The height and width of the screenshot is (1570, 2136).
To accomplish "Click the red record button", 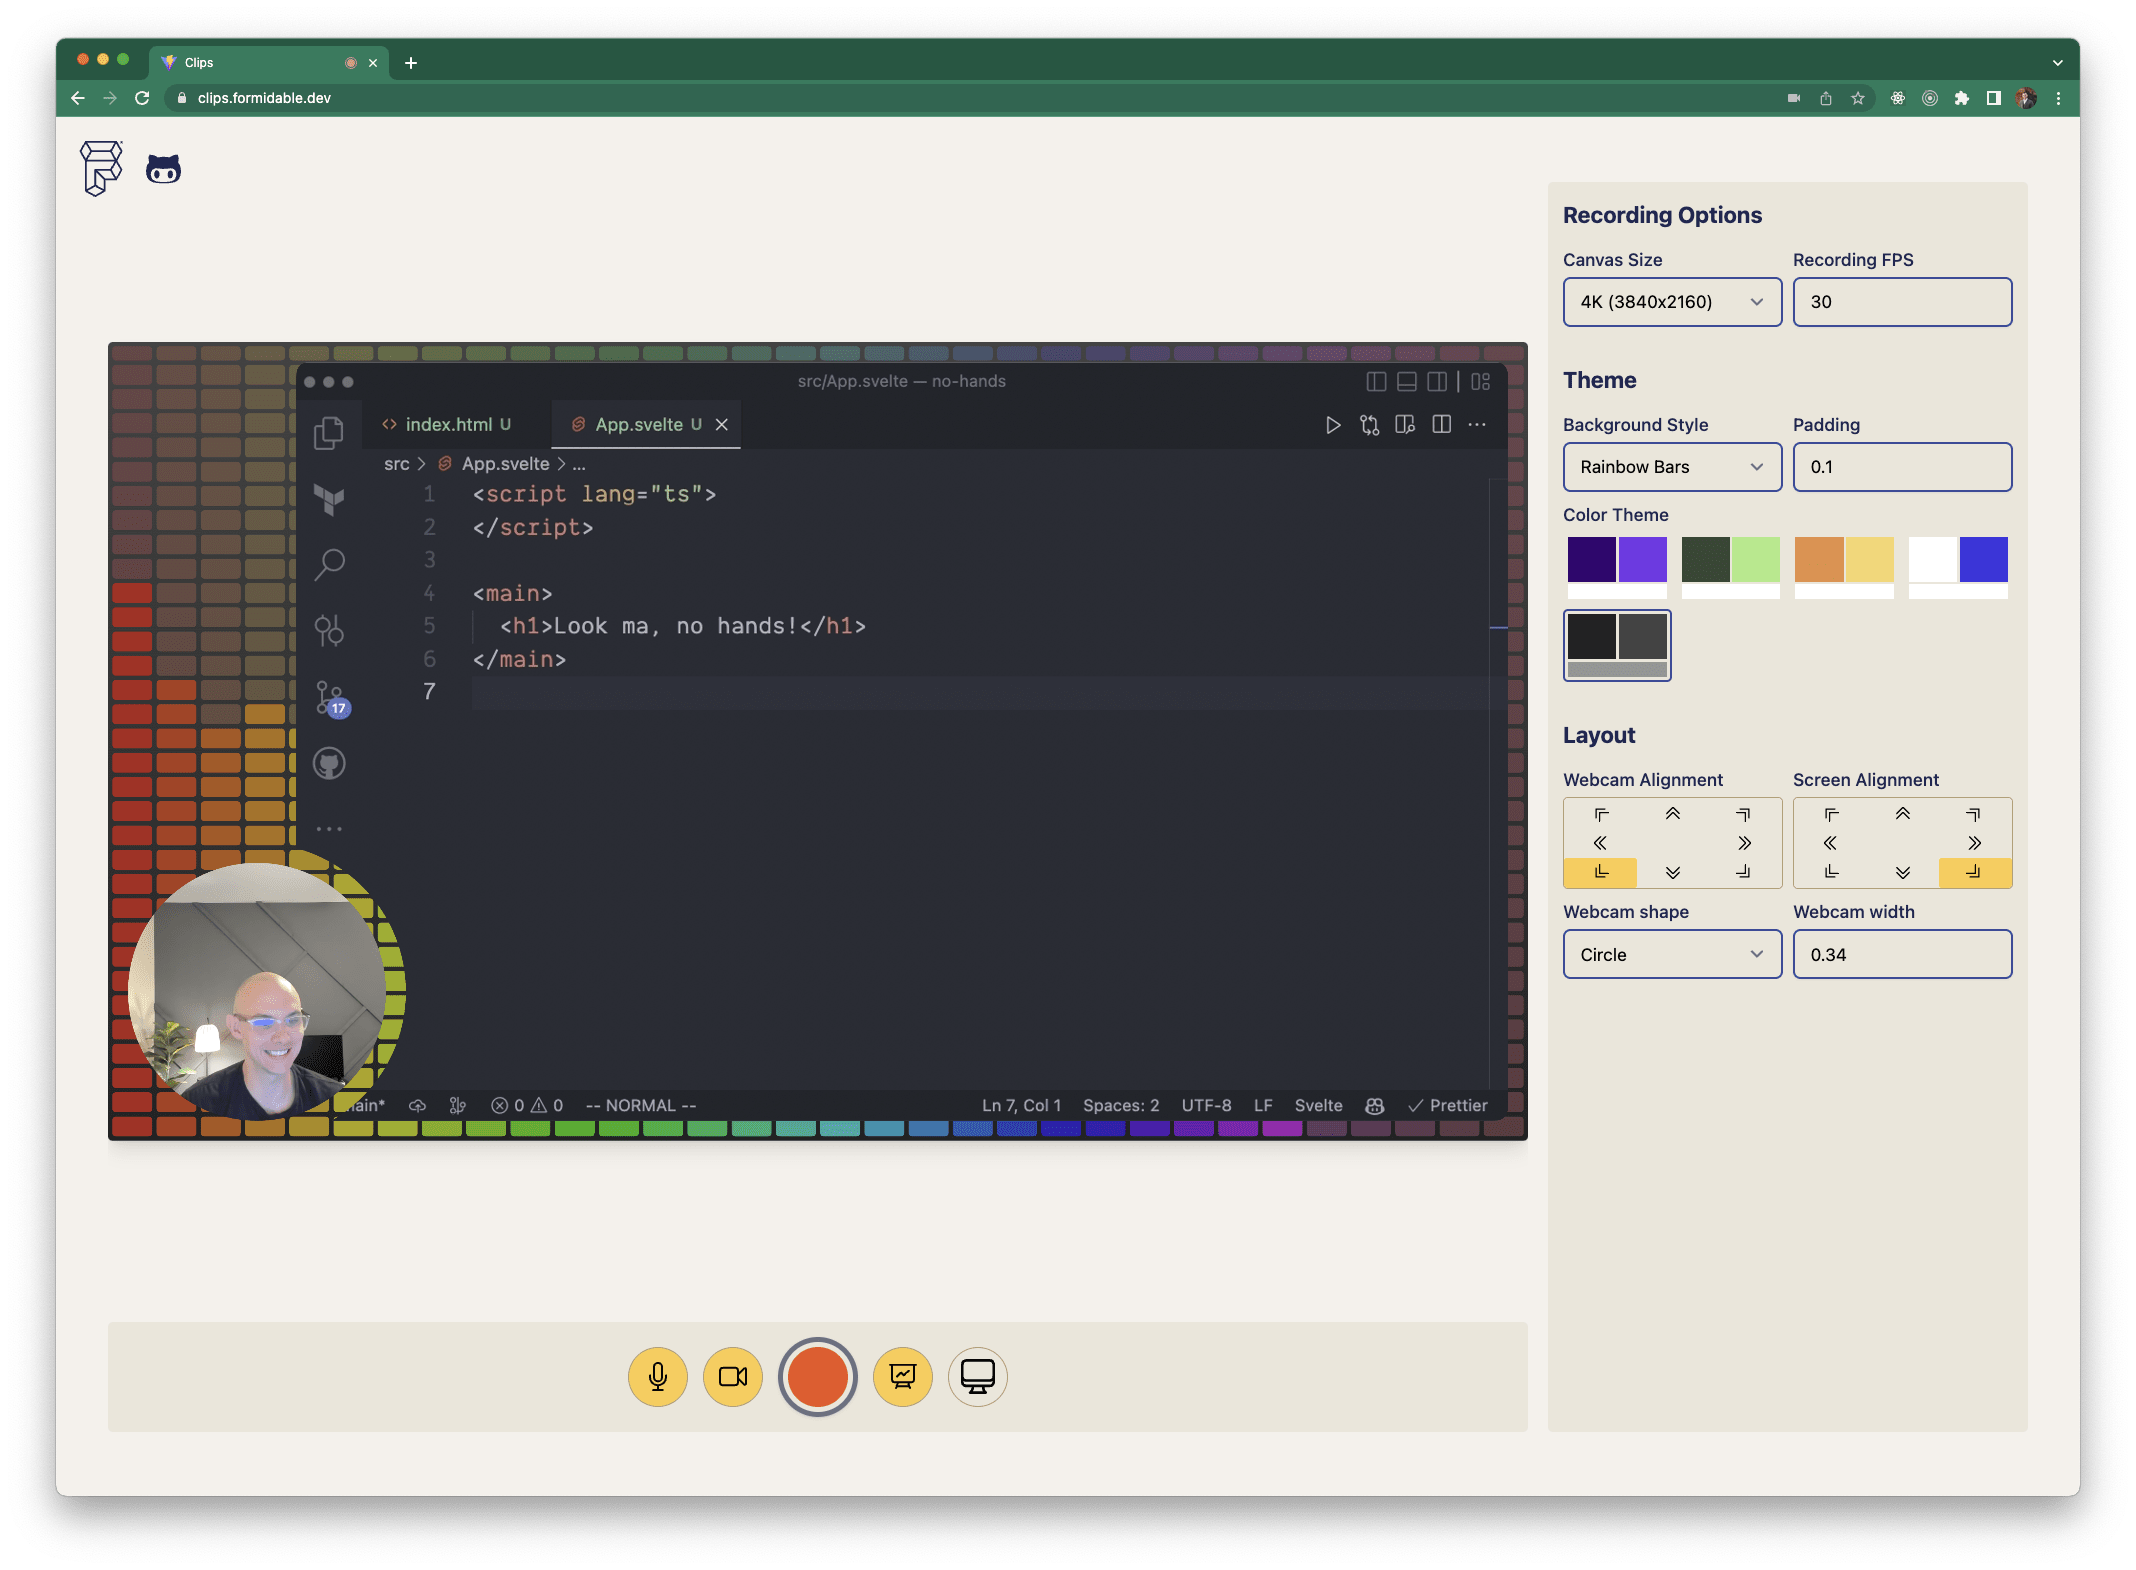I will pyautogui.click(x=817, y=1377).
